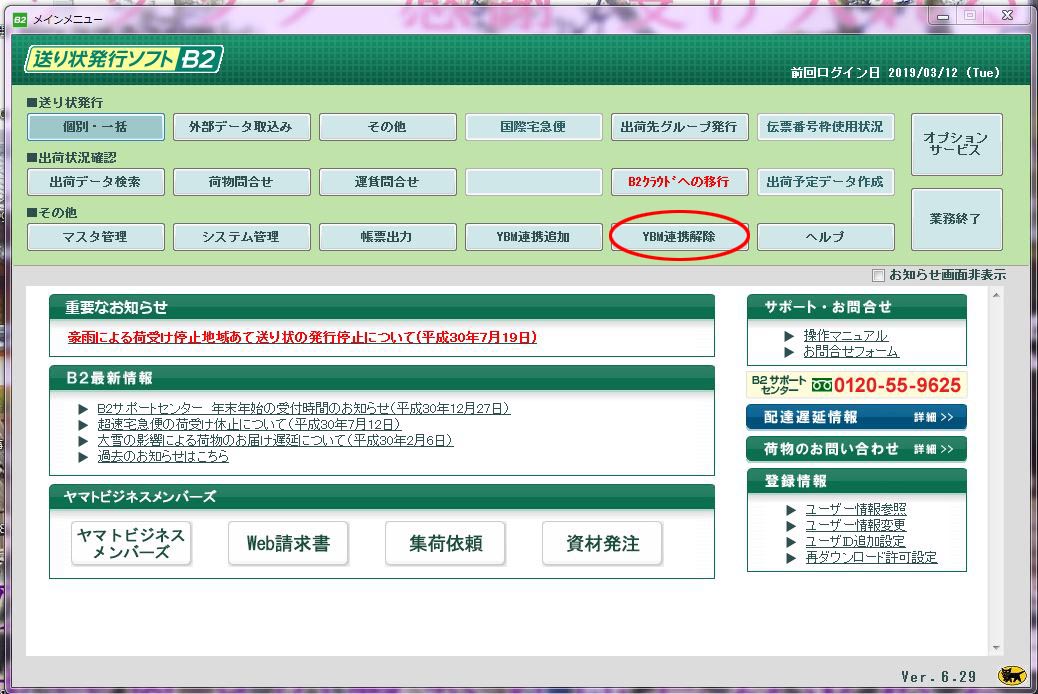Click the notice panel scrollbar down arrow
1038x694 pixels.
pyautogui.click(x=996, y=648)
